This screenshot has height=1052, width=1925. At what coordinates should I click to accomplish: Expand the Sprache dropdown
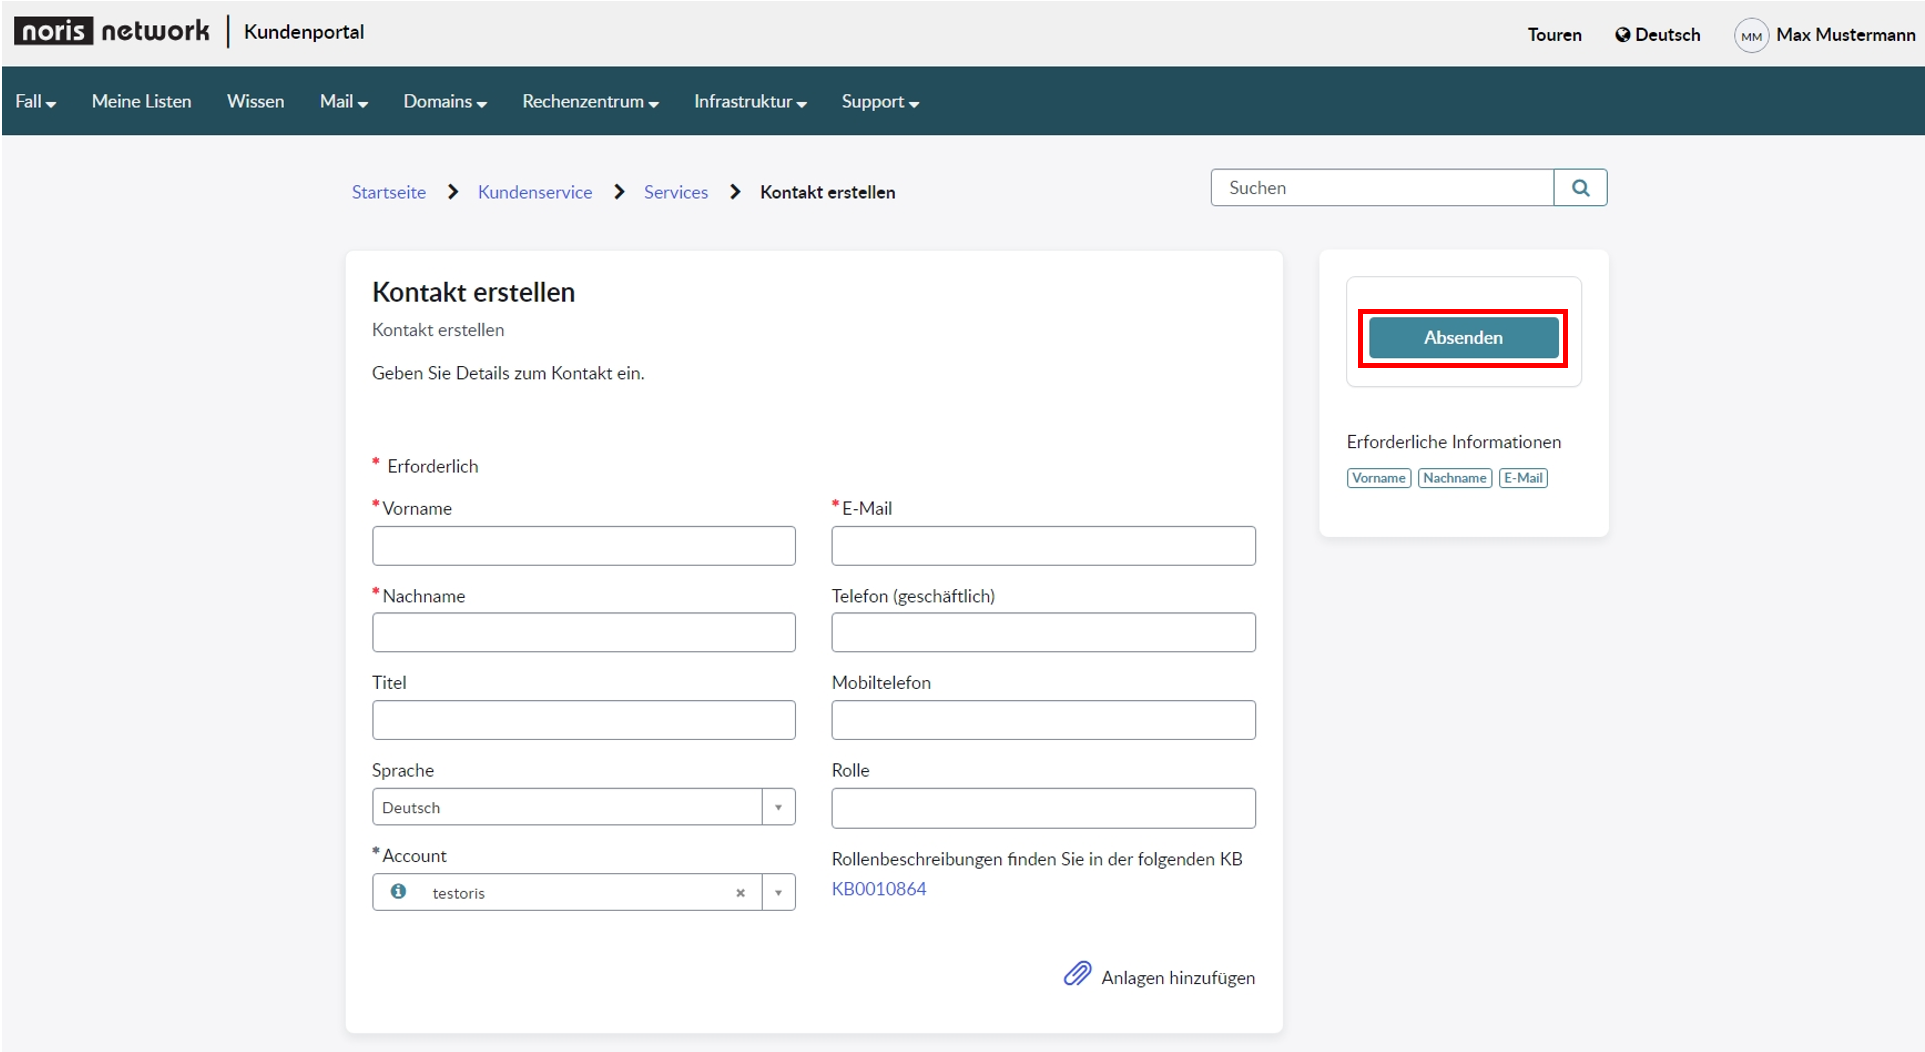778,807
